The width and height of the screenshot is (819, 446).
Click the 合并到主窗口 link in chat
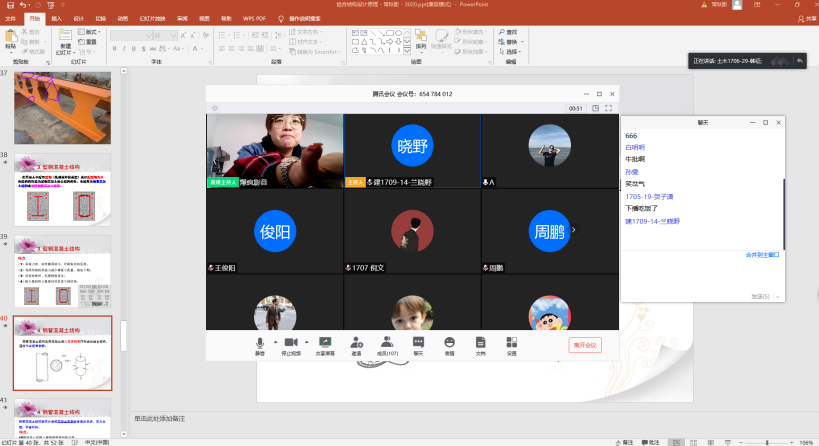click(762, 255)
